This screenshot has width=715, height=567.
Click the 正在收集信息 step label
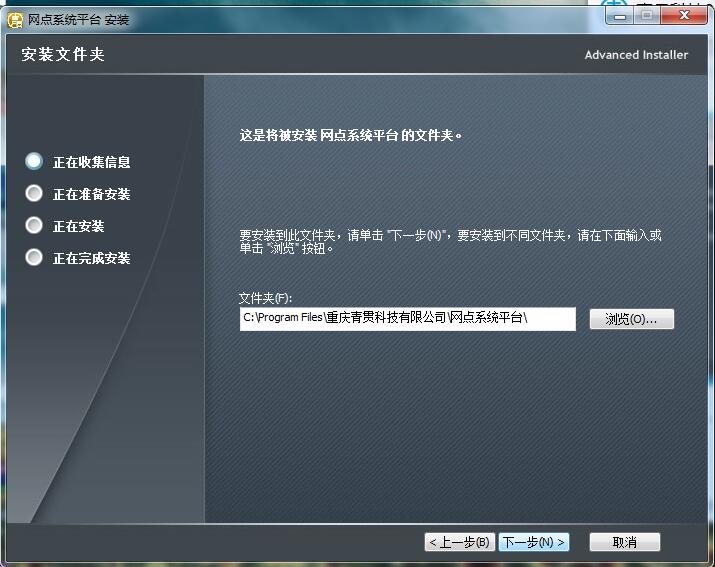click(91, 162)
